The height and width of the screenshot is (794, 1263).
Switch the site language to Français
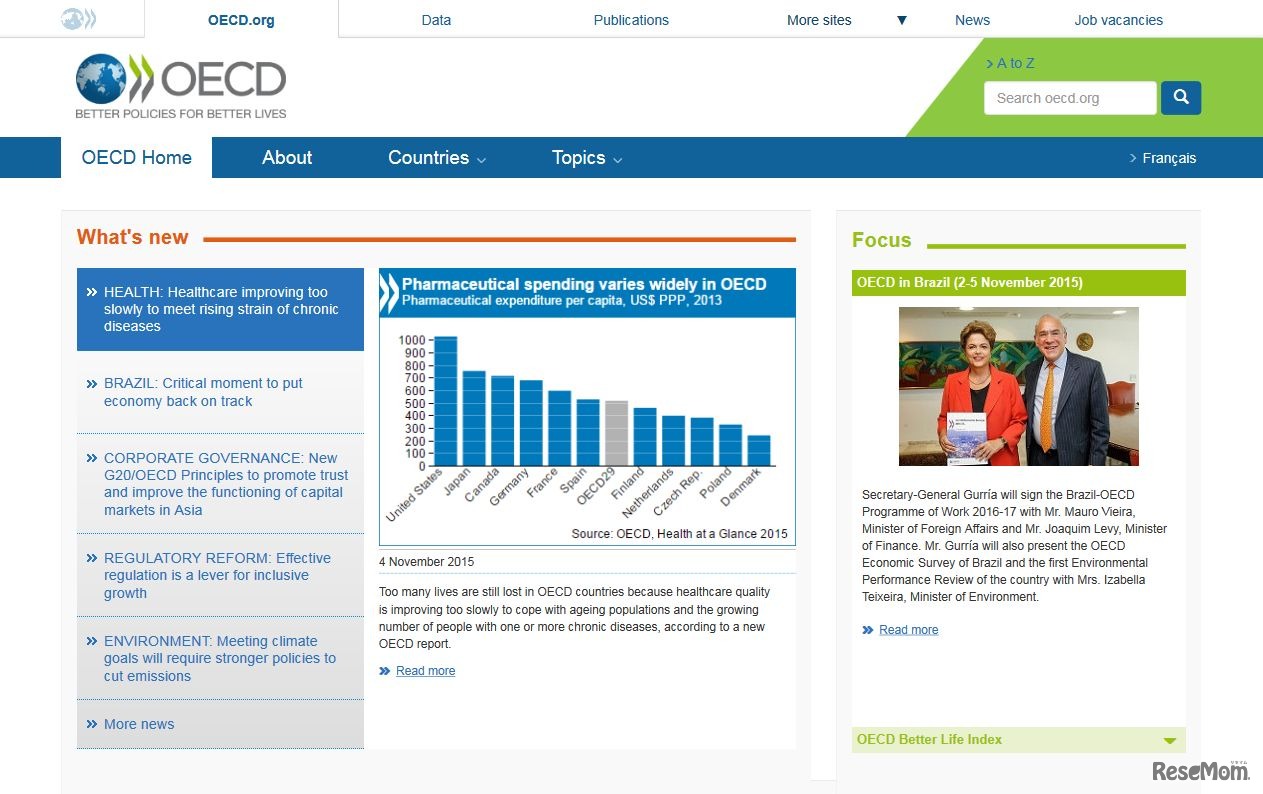(1168, 157)
